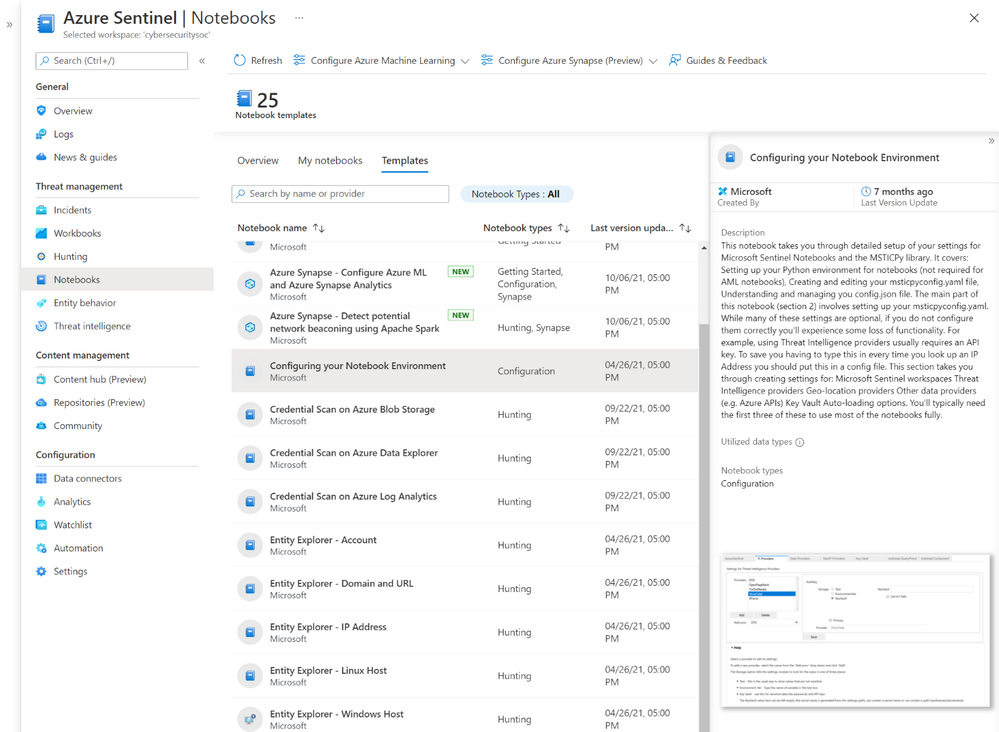Click the News & guides cloud icon
The width and height of the screenshot is (999, 732).
[x=41, y=157]
